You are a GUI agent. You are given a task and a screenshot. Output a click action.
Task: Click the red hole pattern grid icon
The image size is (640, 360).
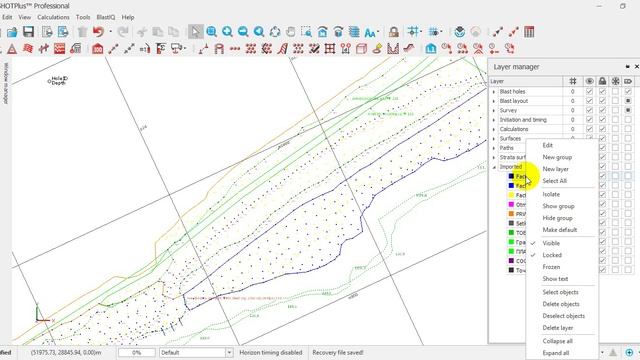point(251,49)
